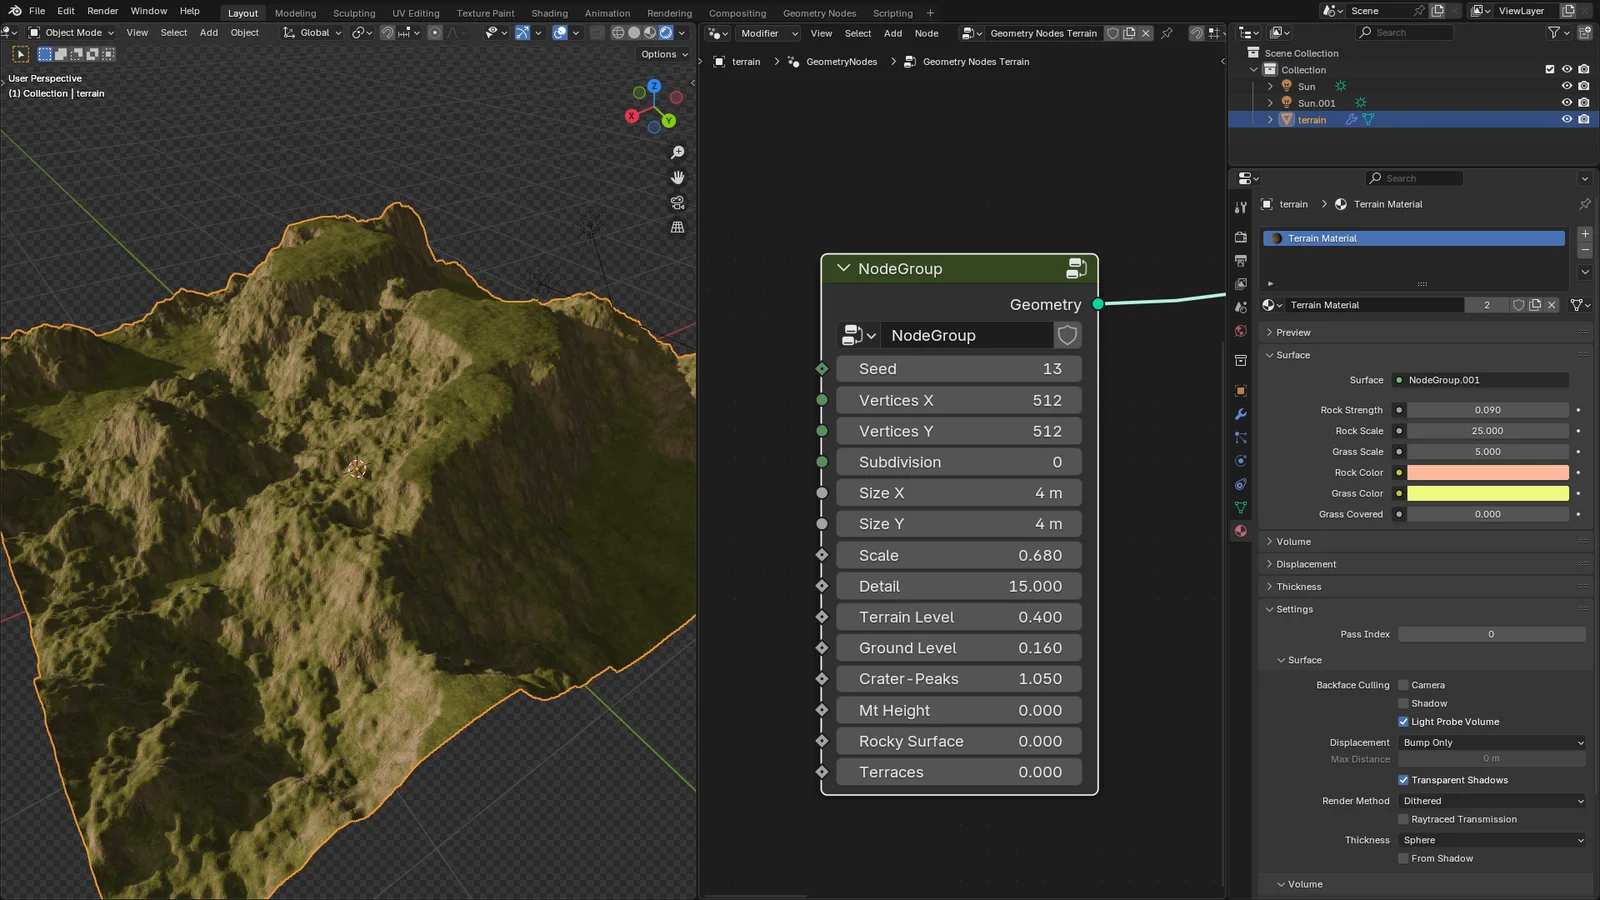Enable Wireframe viewport shading

pyautogui.click(x=618, y=33)
